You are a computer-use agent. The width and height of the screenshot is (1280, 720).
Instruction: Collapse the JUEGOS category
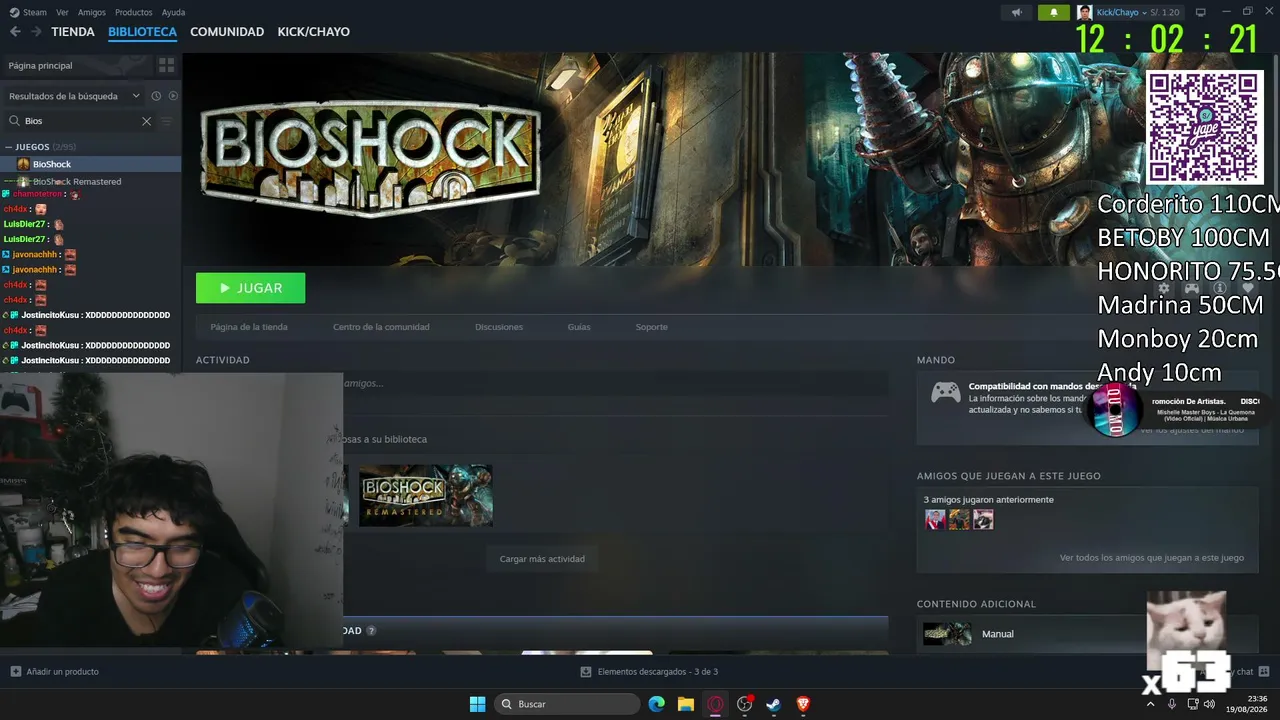coord(10,147)
